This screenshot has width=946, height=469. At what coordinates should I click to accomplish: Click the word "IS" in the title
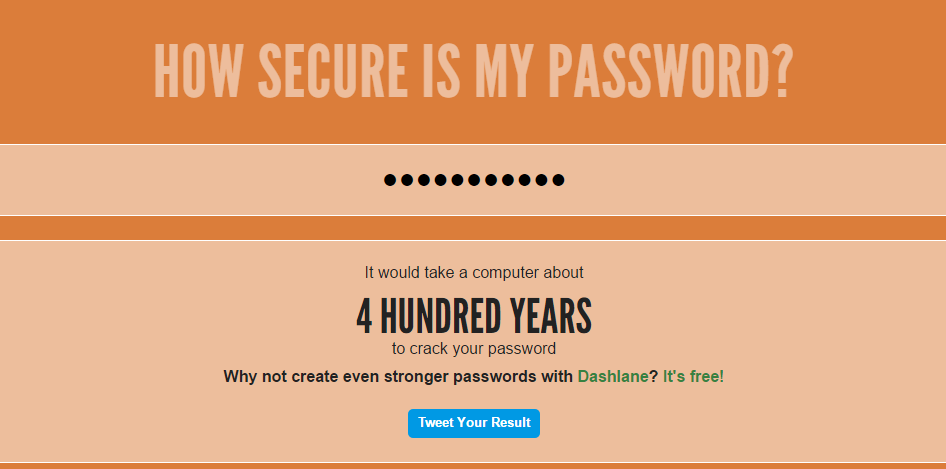coord(440,72)
